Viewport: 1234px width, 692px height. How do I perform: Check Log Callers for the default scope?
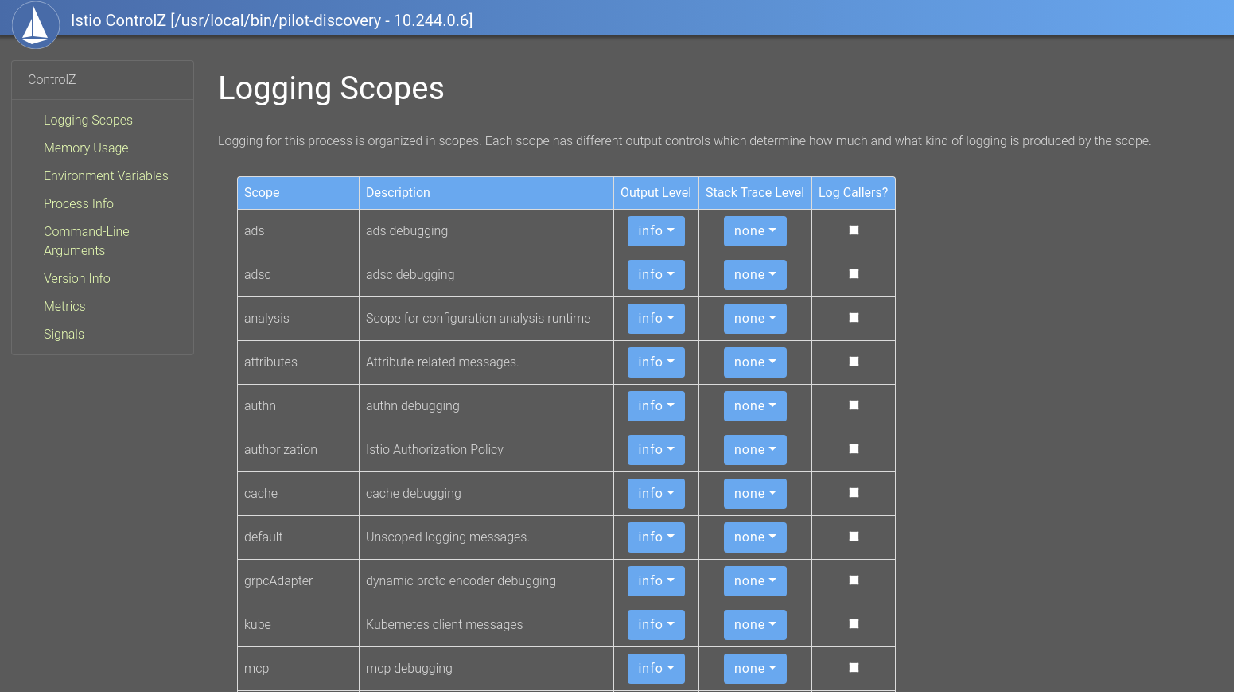coord(852,537)
